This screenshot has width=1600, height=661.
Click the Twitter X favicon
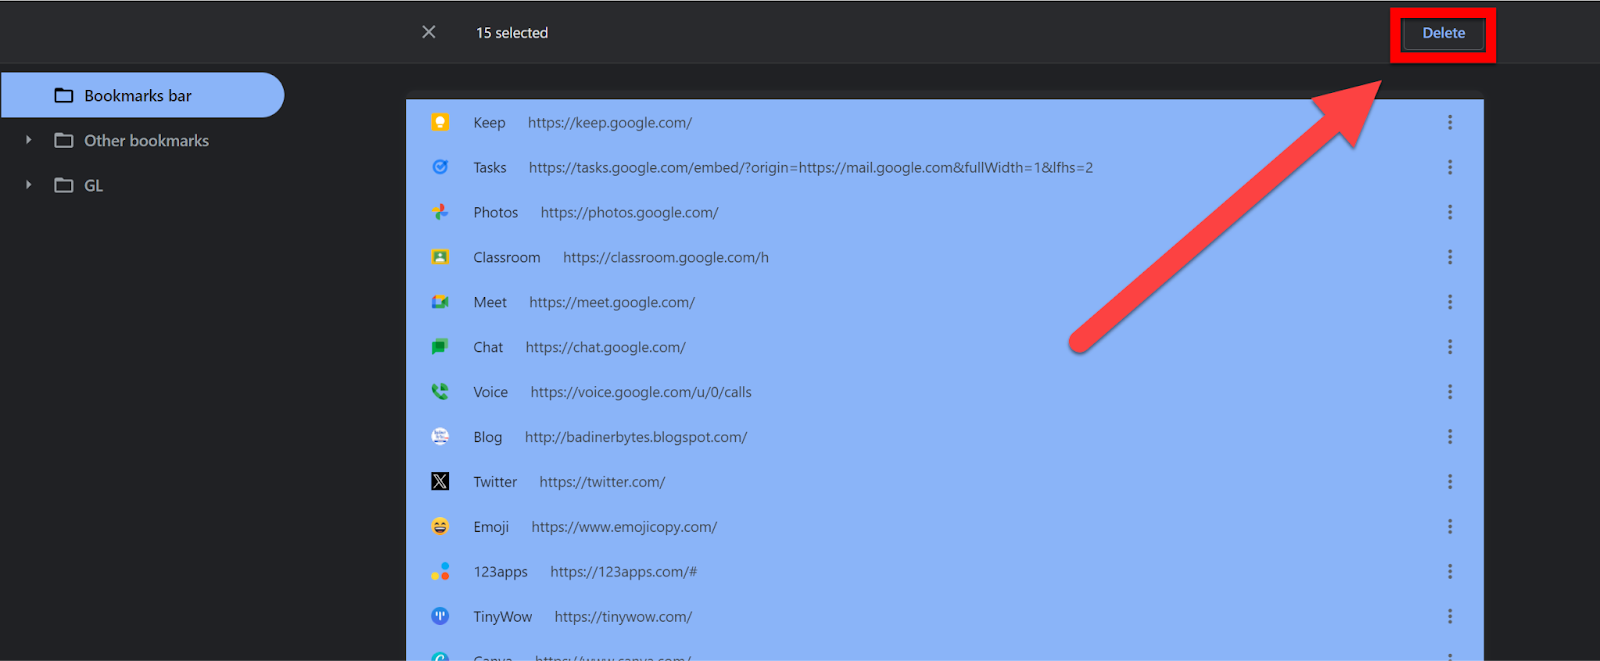click(440, 482)
